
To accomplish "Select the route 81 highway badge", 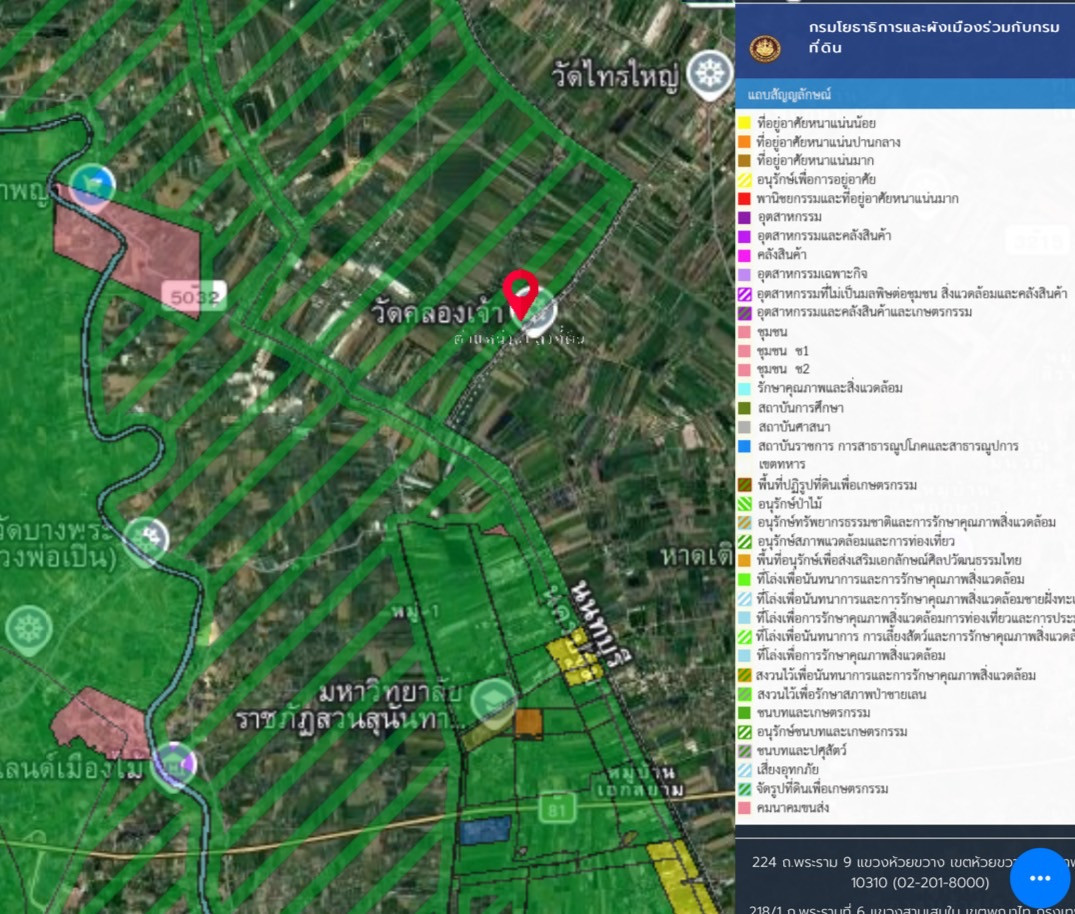I will [x=557, y=810].
